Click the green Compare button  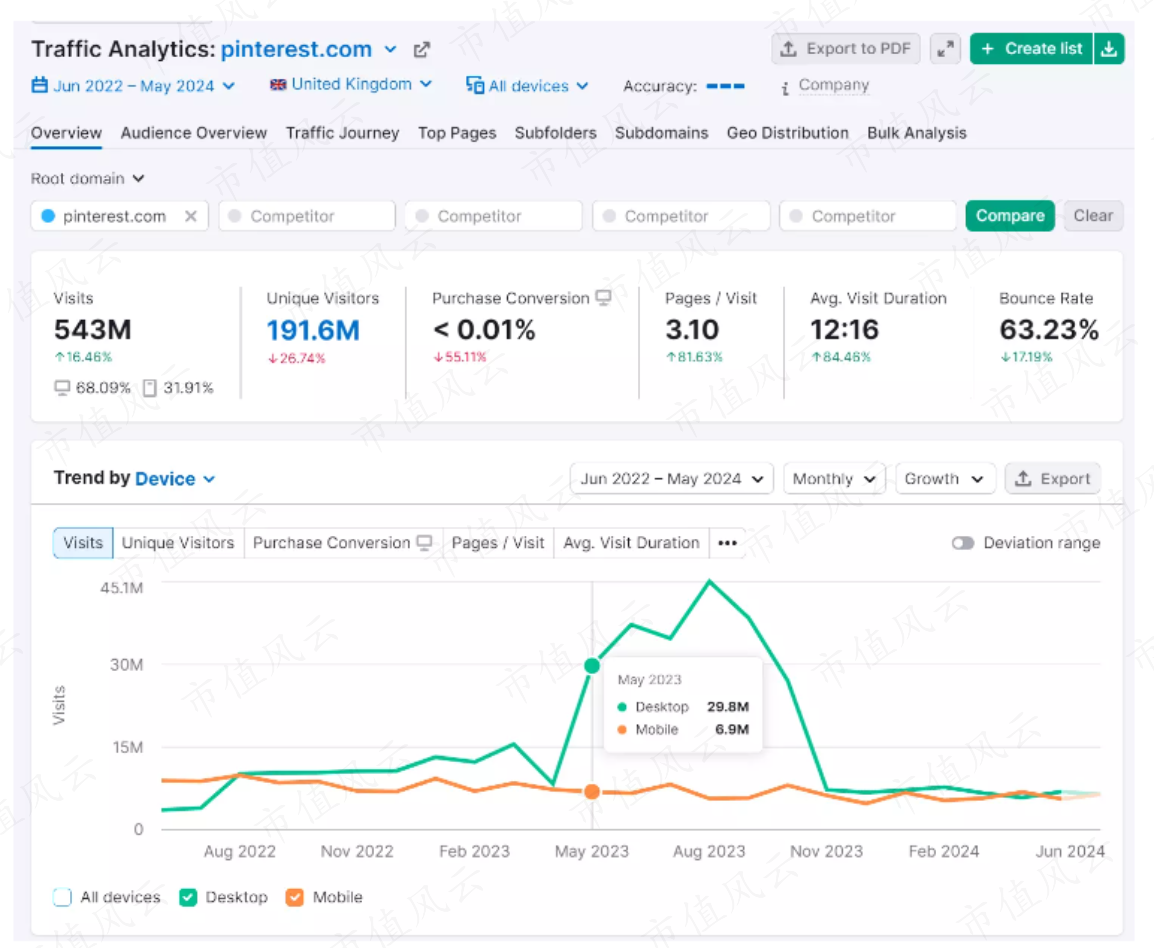coord(1010,216)
